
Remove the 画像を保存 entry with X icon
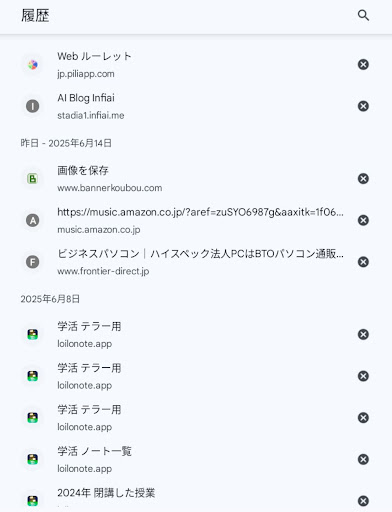click(363, 179)
